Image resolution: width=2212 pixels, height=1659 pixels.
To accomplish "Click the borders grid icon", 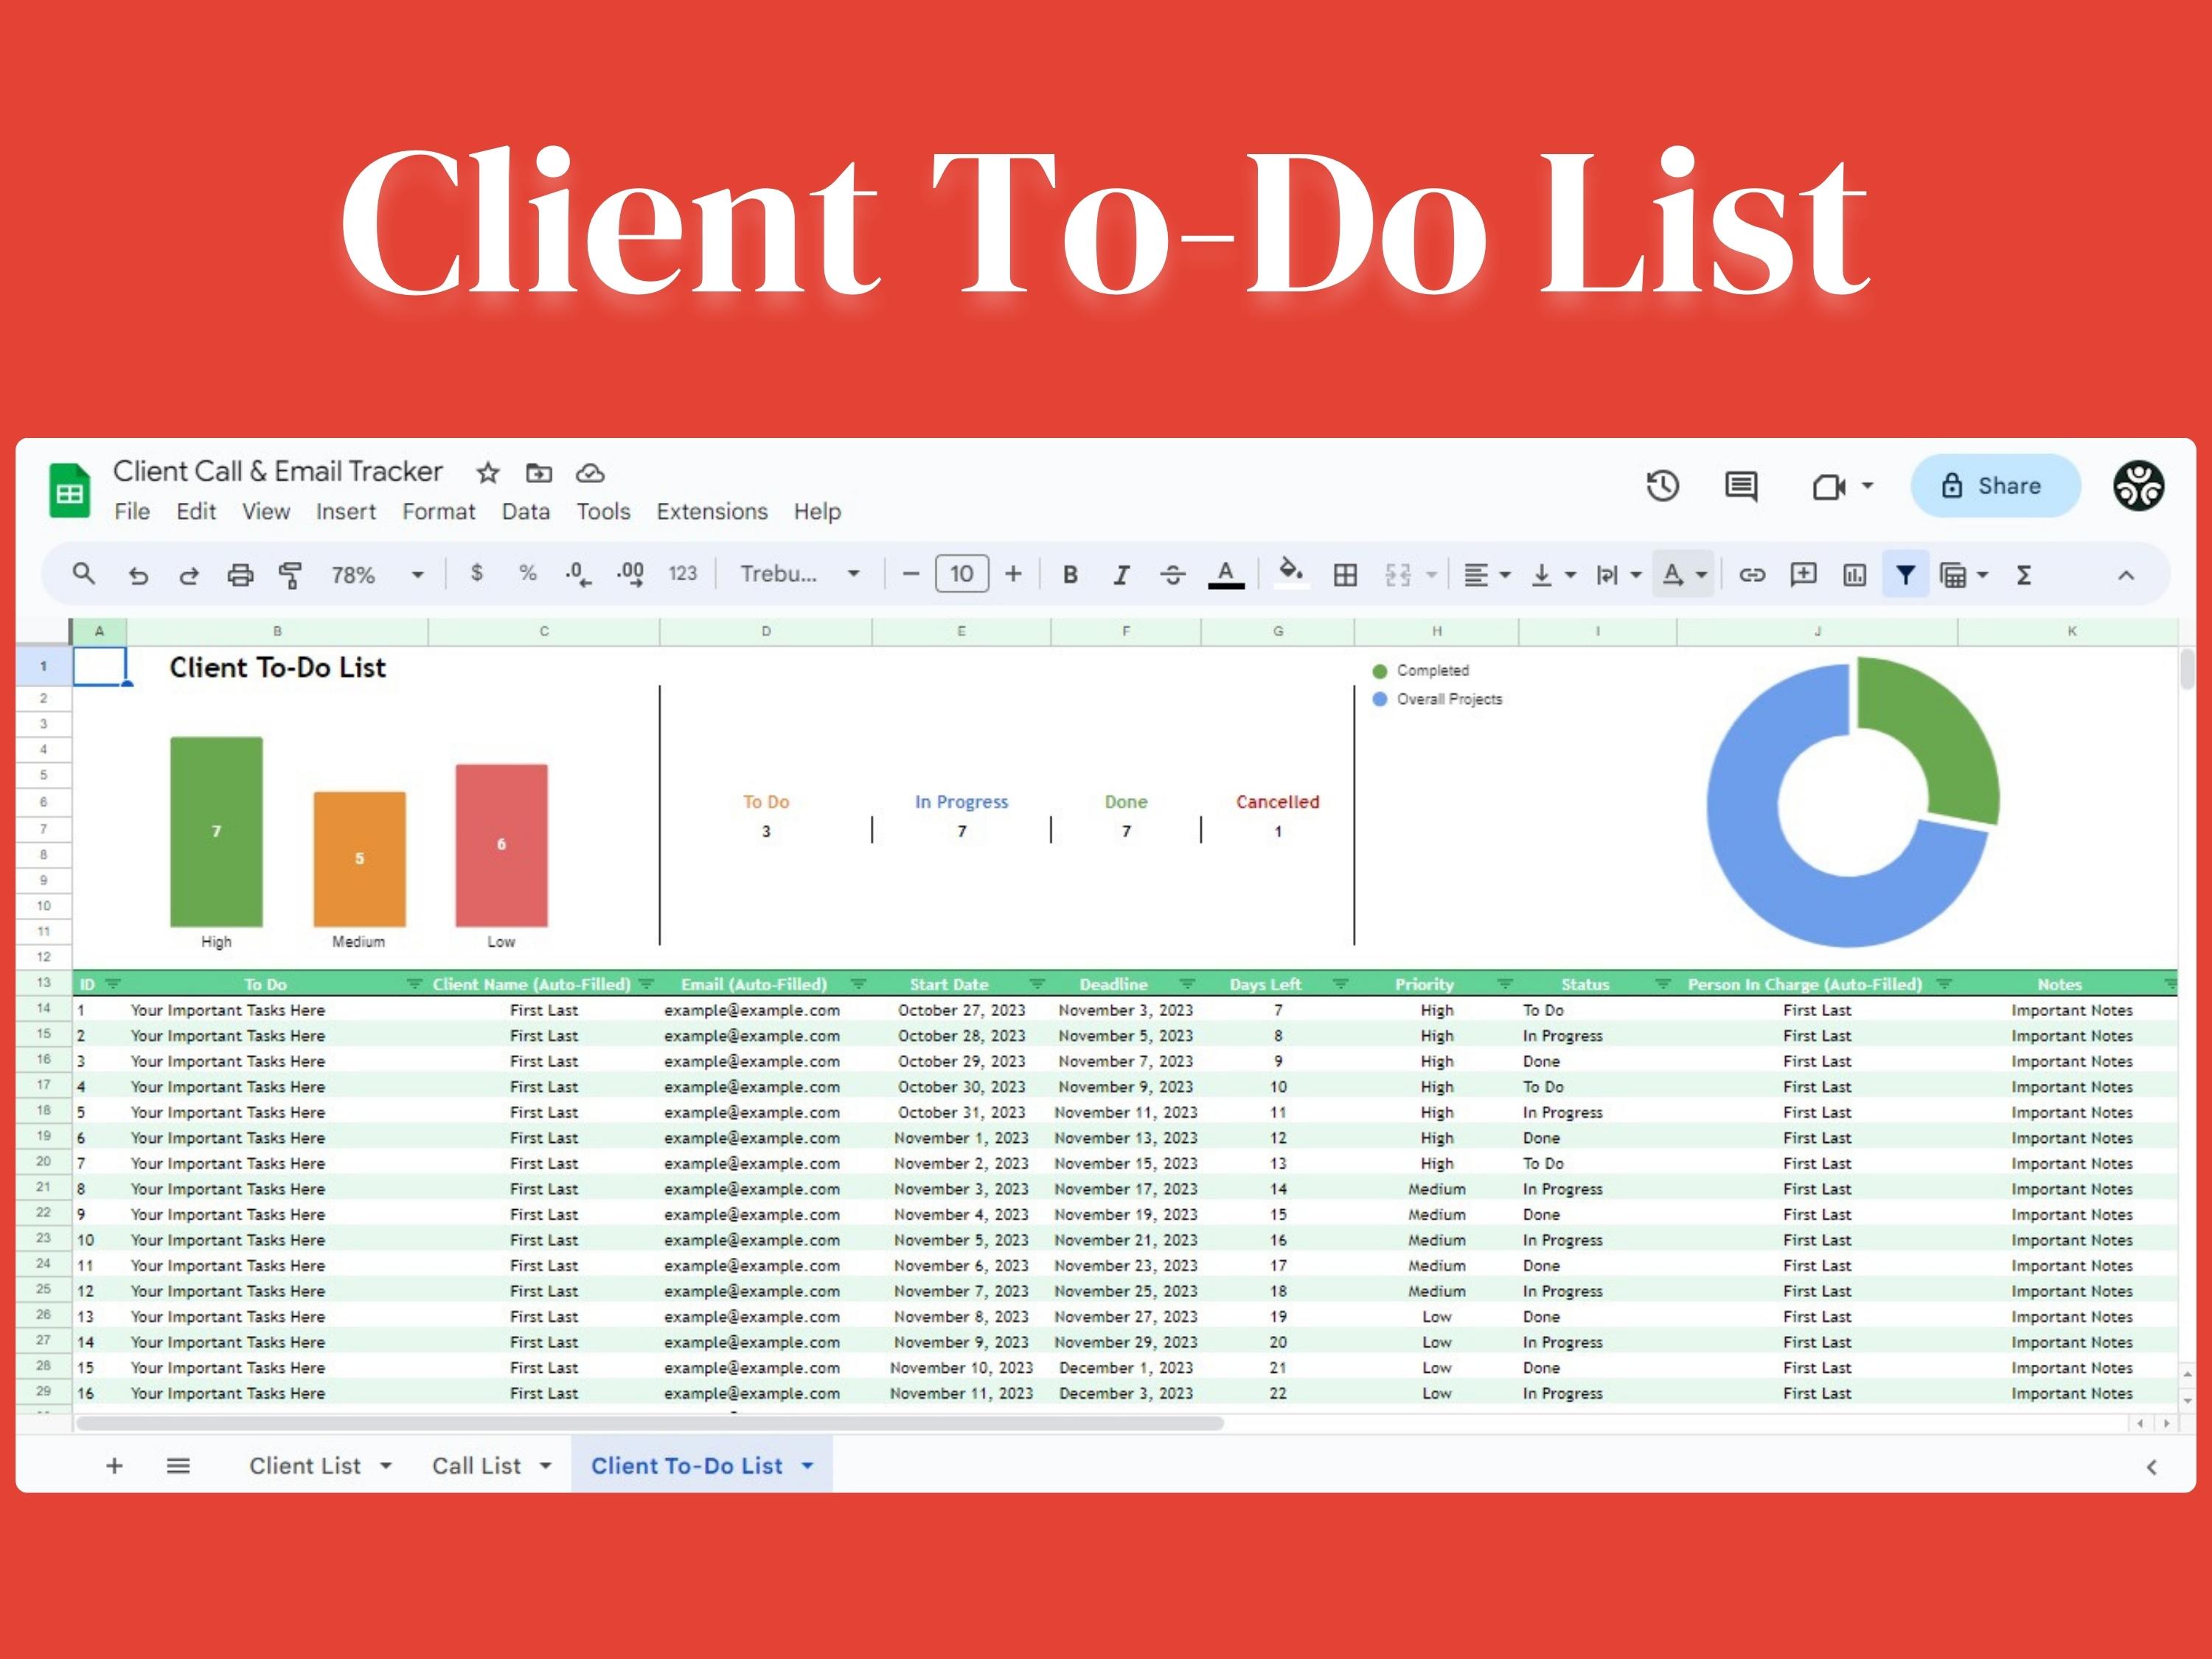I will point(1345,575).
